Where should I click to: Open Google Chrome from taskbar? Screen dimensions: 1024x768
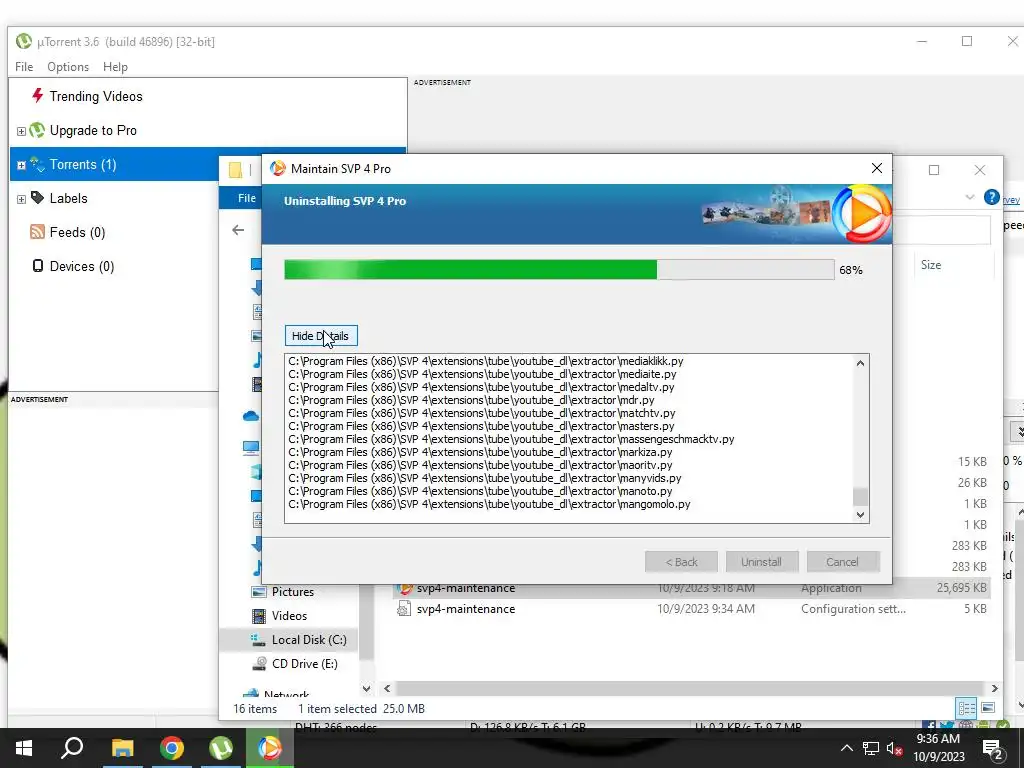pyautogui.click(x=172, y=748)
